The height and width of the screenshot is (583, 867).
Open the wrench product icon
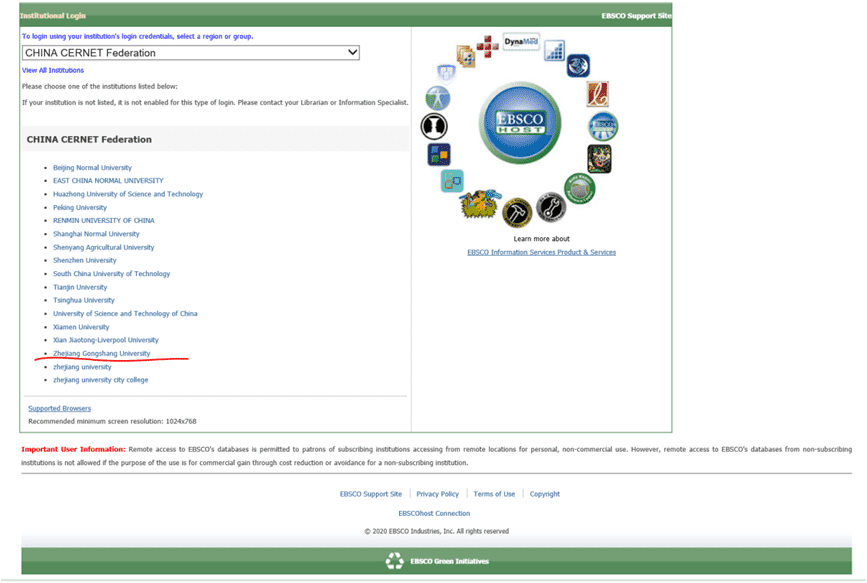(x=551, y=207)
